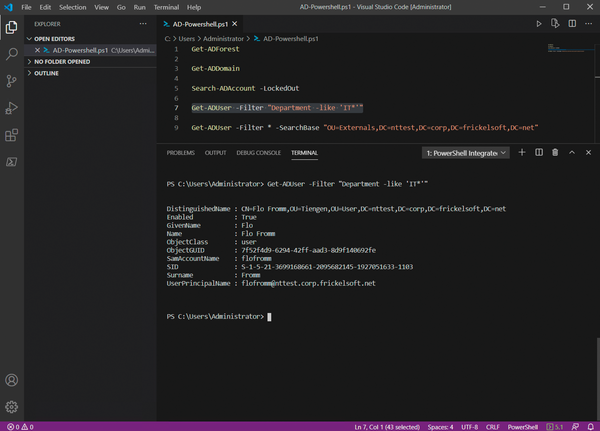Open the View menu
Image resolution: width=600 pixels, height=431 pixels.
click(x=101, y=7)
